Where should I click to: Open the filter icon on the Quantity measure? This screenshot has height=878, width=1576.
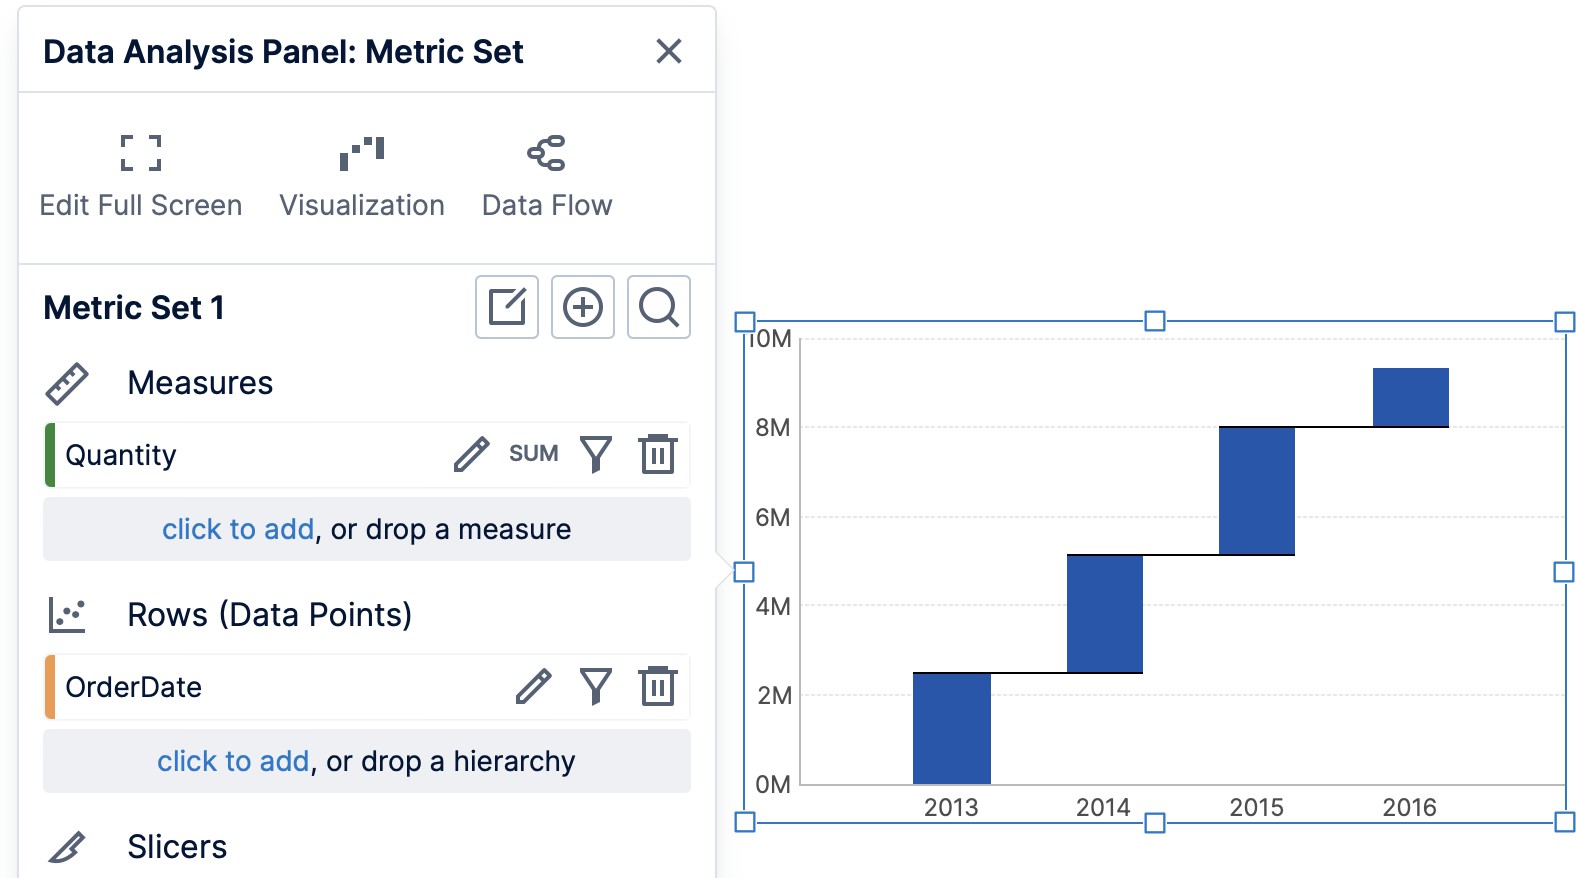tap(596, 453)
